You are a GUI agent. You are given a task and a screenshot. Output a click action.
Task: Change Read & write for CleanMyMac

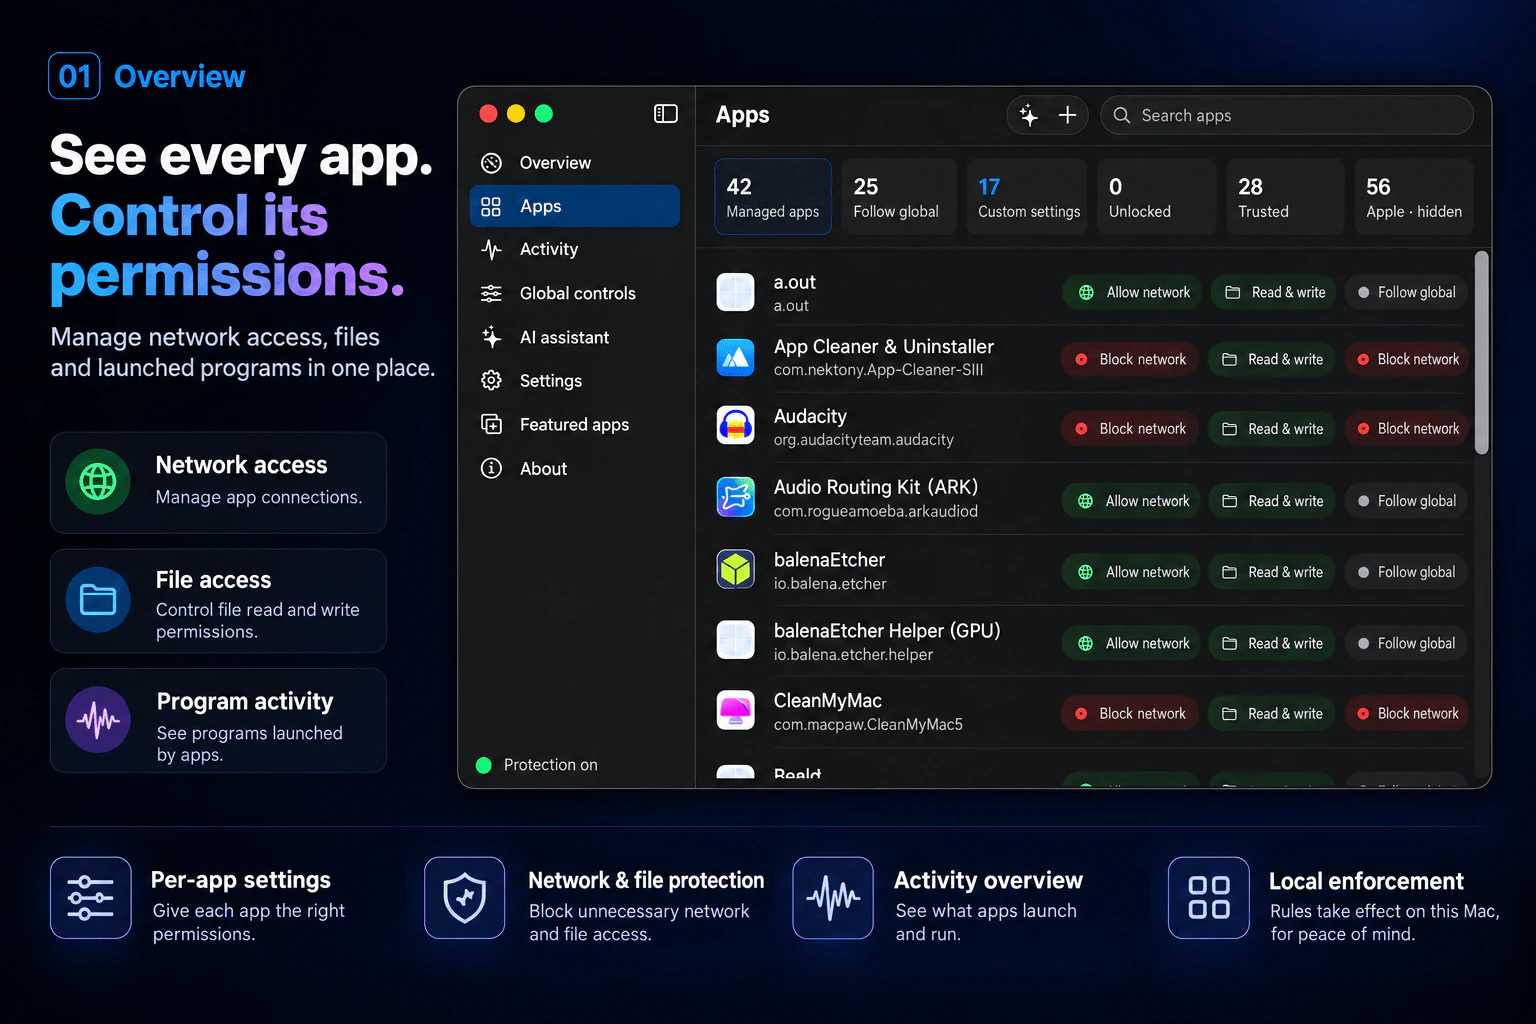click(1272, 713)
